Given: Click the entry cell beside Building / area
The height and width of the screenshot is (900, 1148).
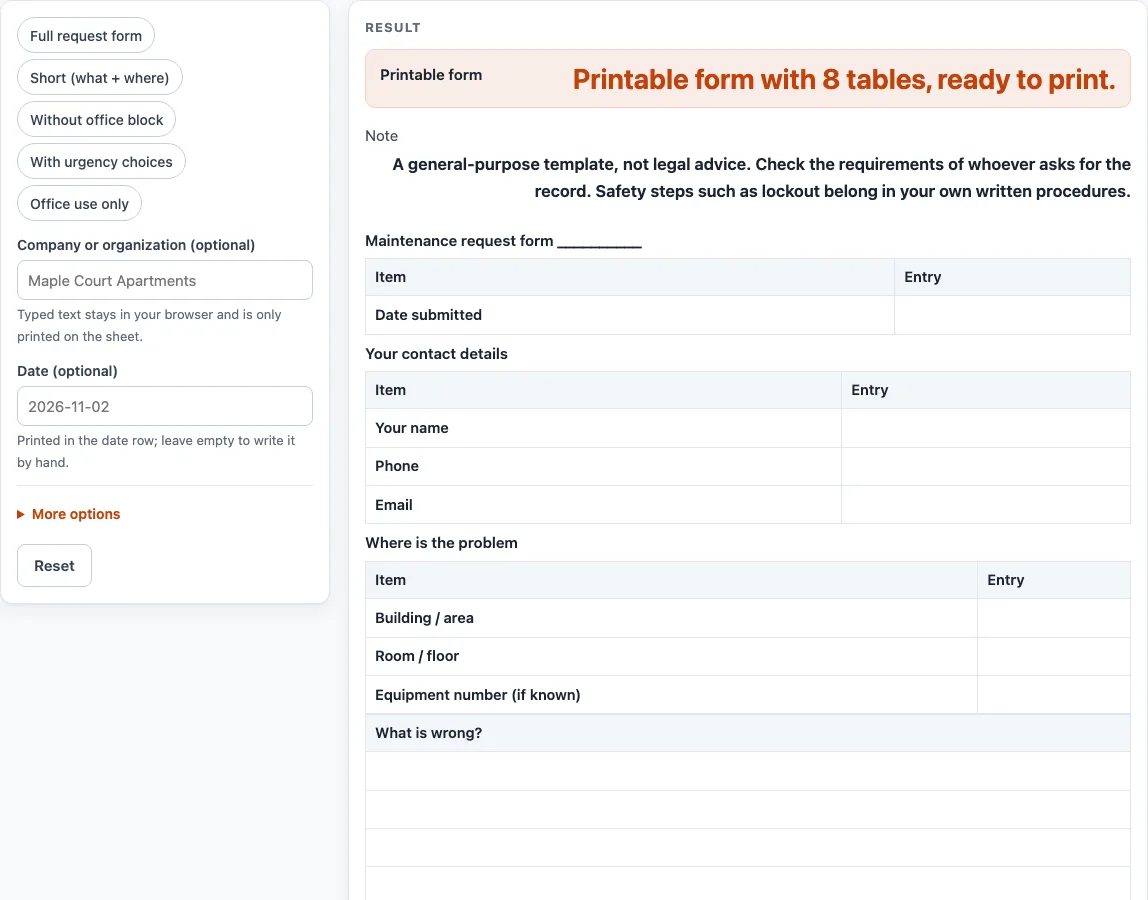Looking at the screenshot, I should click(x=1054, y=618).
